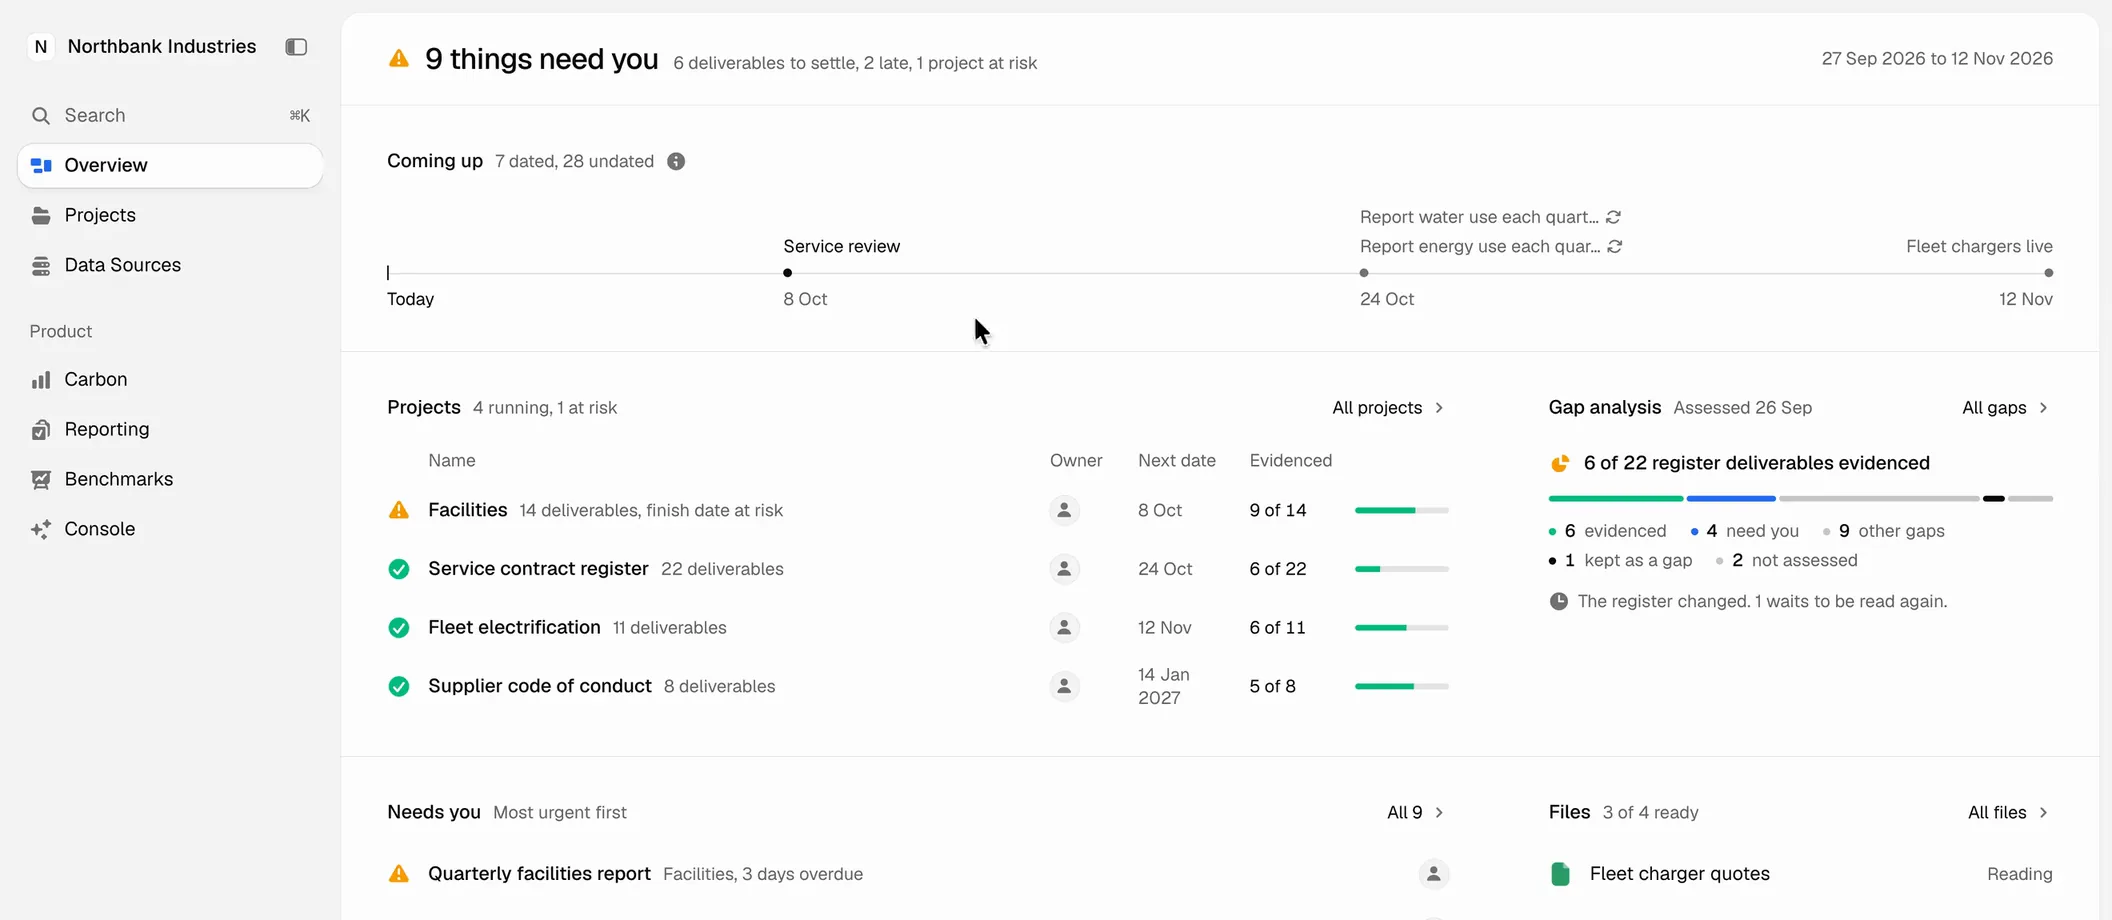The image size is (2112, 920).
Task: Select the Fleet chargers live timeline label
Action: pyautogui.click(x=1979, y=246)
